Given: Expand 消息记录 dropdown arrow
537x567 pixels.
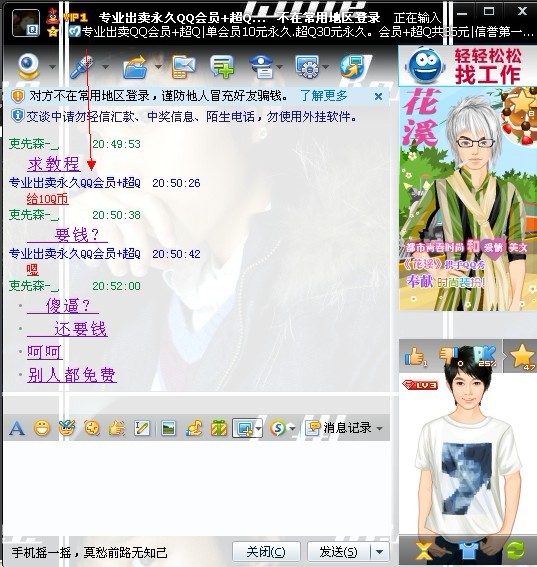Looking at the screenshot, I should (379, 429).
